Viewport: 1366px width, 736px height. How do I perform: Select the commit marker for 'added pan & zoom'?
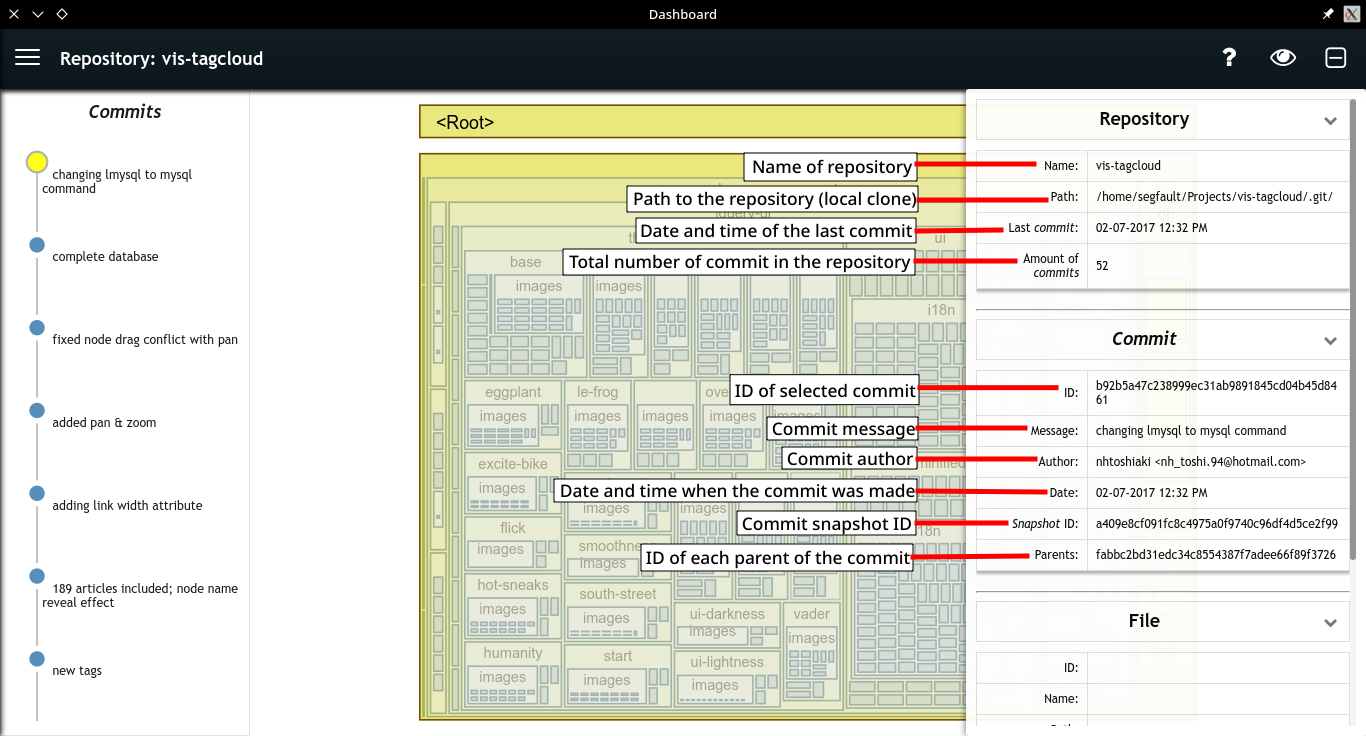(37, 410)
